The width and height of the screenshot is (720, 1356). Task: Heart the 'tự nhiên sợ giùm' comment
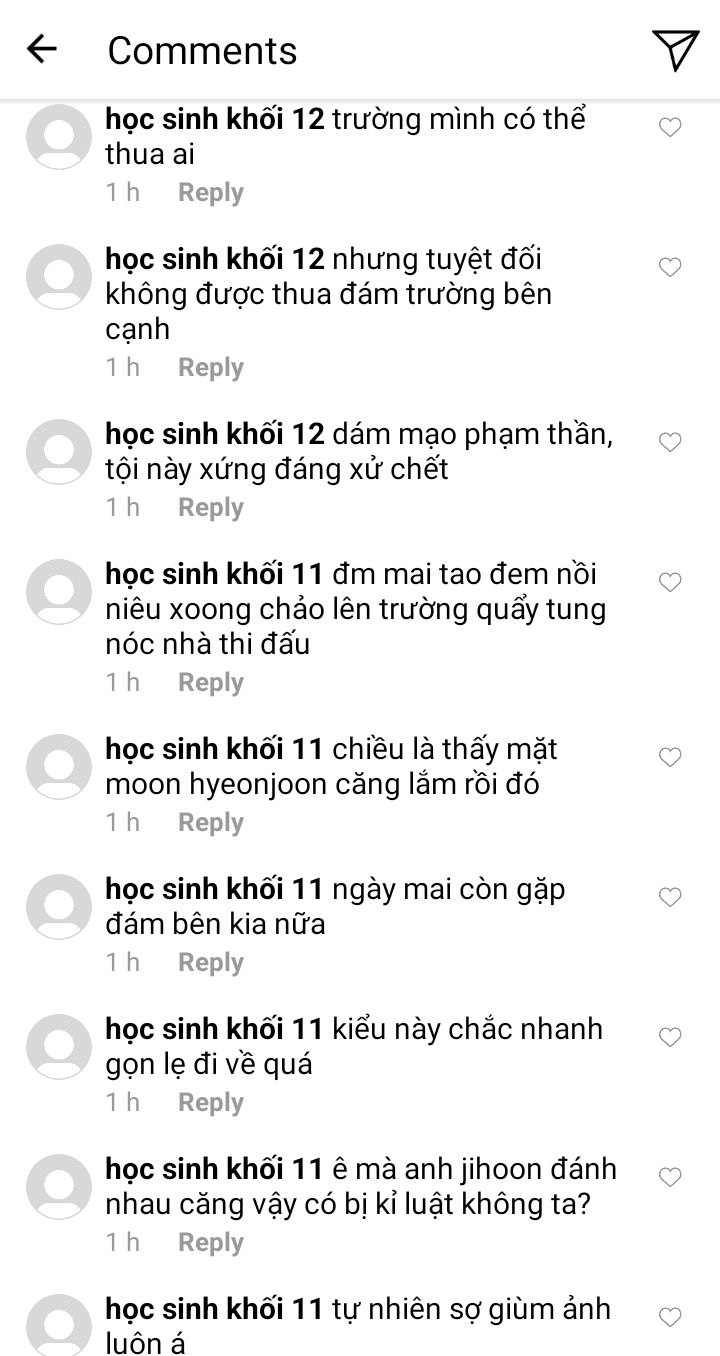(670, 1317)
